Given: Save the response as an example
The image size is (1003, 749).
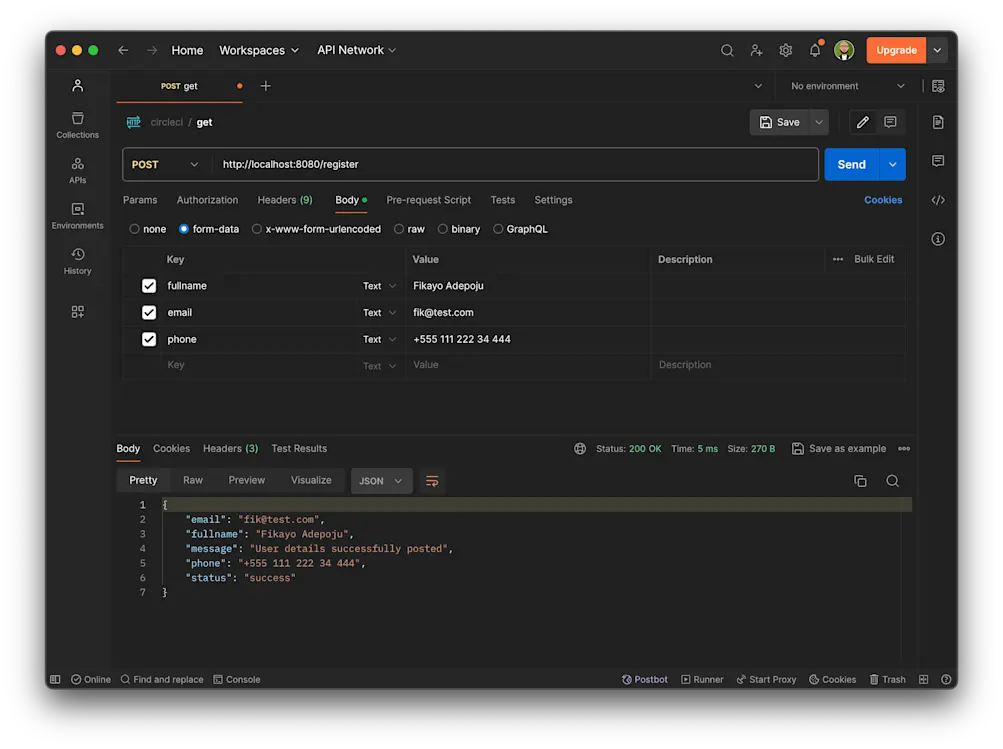Looking at the screenshot, I should [x=839, y=448].
